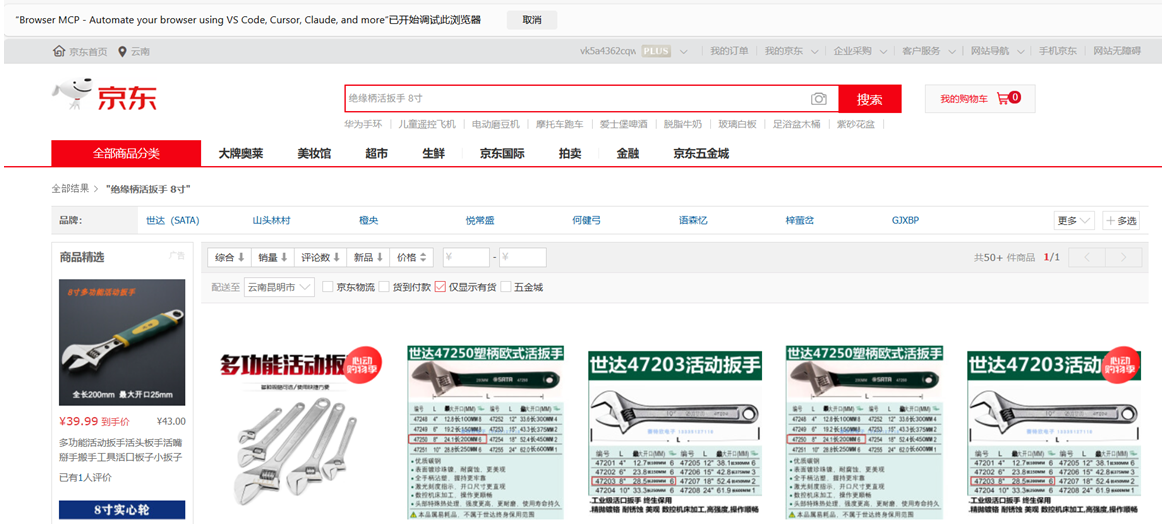Filter by brand 何健弓
This screenshot has width=1162, height=524.
click(586, 220)
